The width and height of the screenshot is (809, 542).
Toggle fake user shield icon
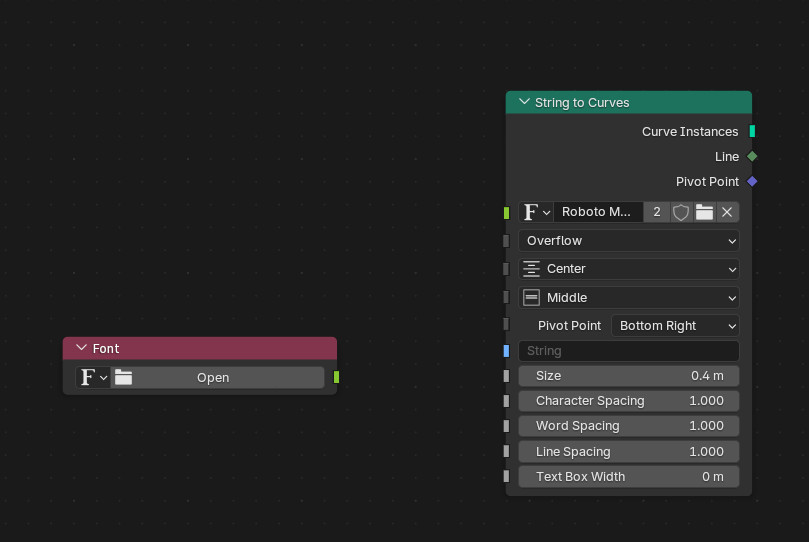[681, 212]
